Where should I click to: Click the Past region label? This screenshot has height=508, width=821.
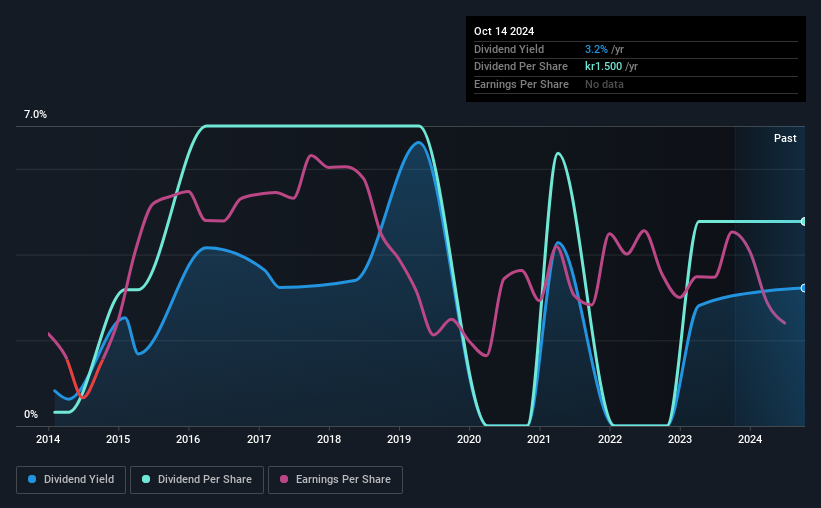(785, 138)
